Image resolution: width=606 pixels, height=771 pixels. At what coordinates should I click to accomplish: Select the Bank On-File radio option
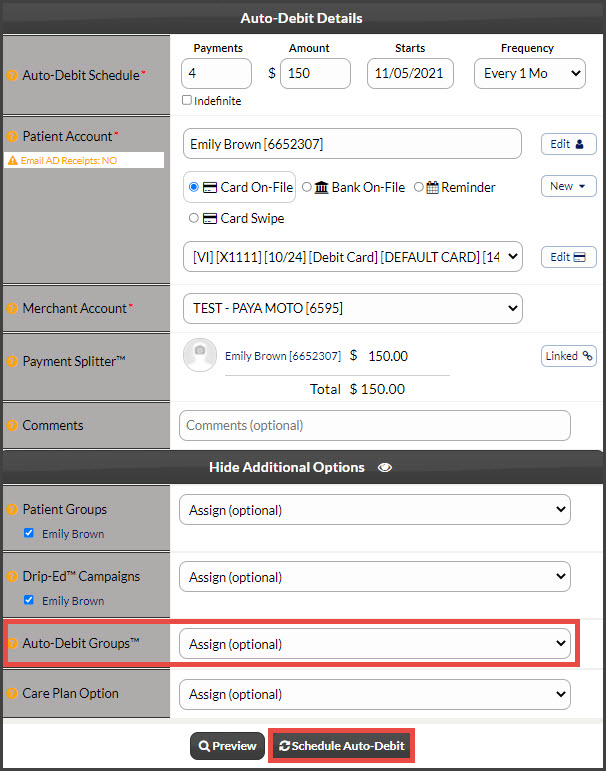pos(306,187)
